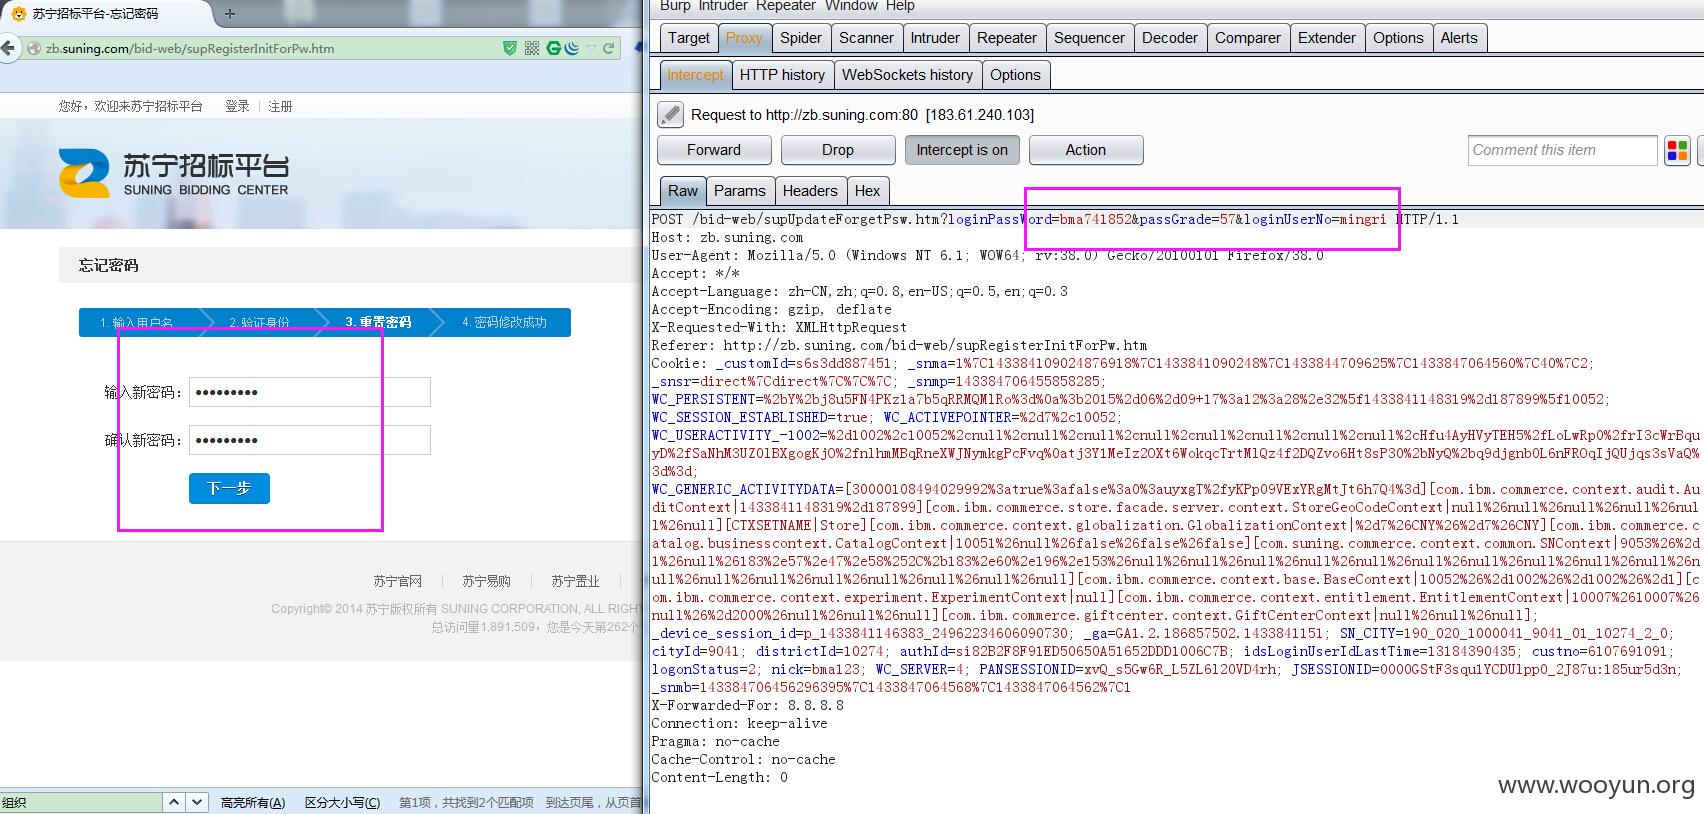
Task: Find next match with the down arrow
Action: [x=197, y=802]
